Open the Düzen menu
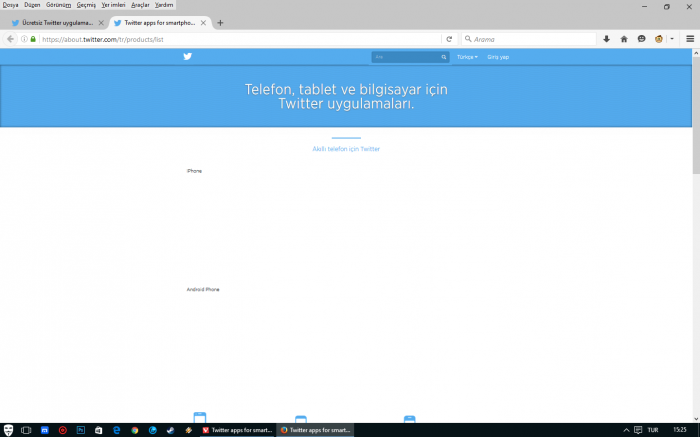Image resolution: width=700 pixels, height=437 pixels. pyautogui.click(x=32, y=5)
